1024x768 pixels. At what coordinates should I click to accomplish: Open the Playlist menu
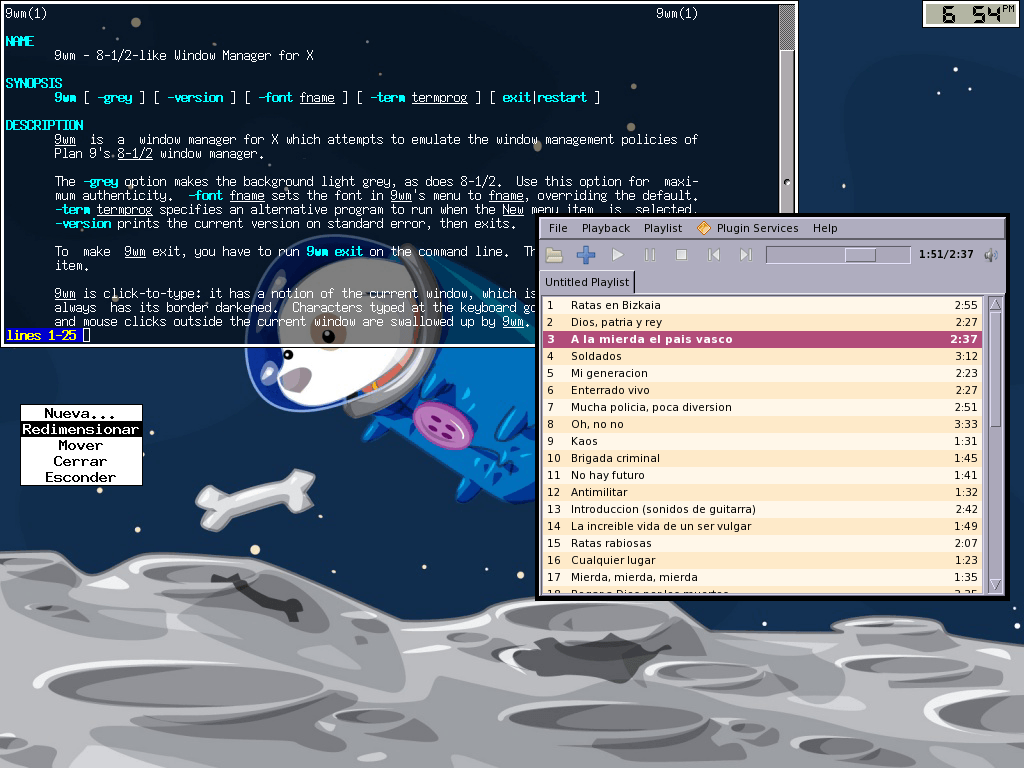point(663,228)
